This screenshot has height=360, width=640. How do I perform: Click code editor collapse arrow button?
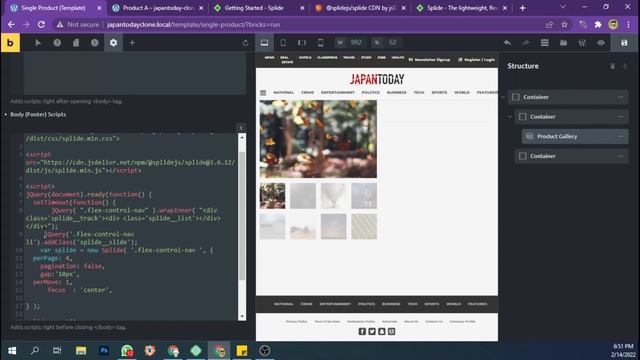(x=241, y=128)
